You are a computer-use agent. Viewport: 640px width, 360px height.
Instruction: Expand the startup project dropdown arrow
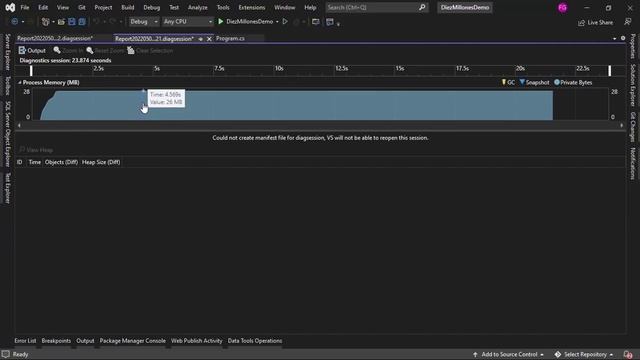point(277,22)
